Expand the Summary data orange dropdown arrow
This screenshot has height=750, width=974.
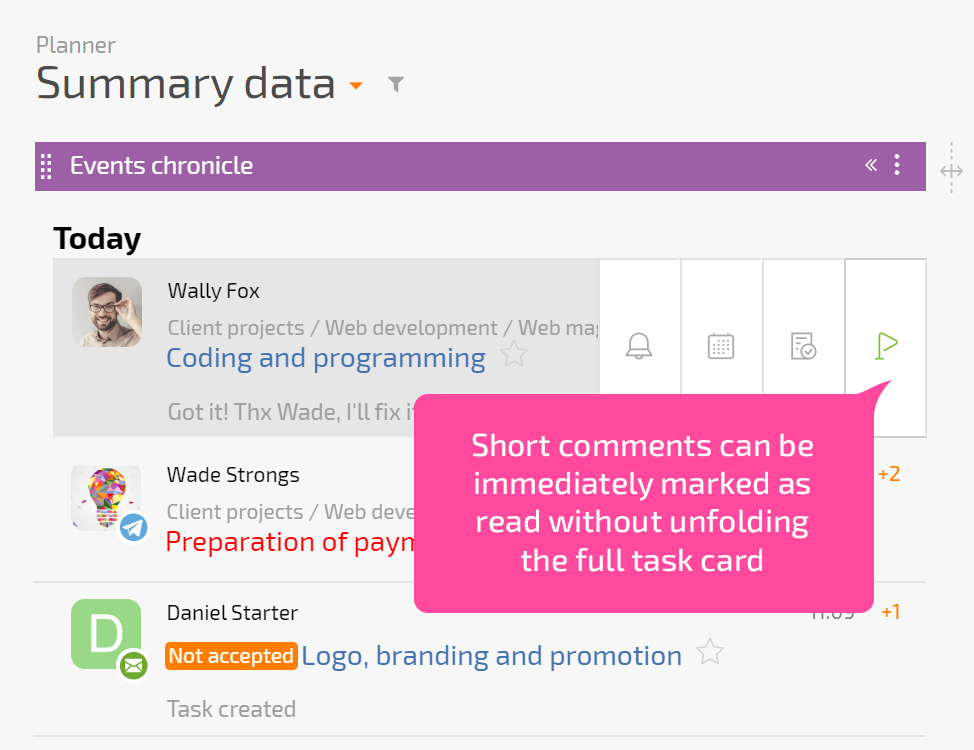pos(356,85)
